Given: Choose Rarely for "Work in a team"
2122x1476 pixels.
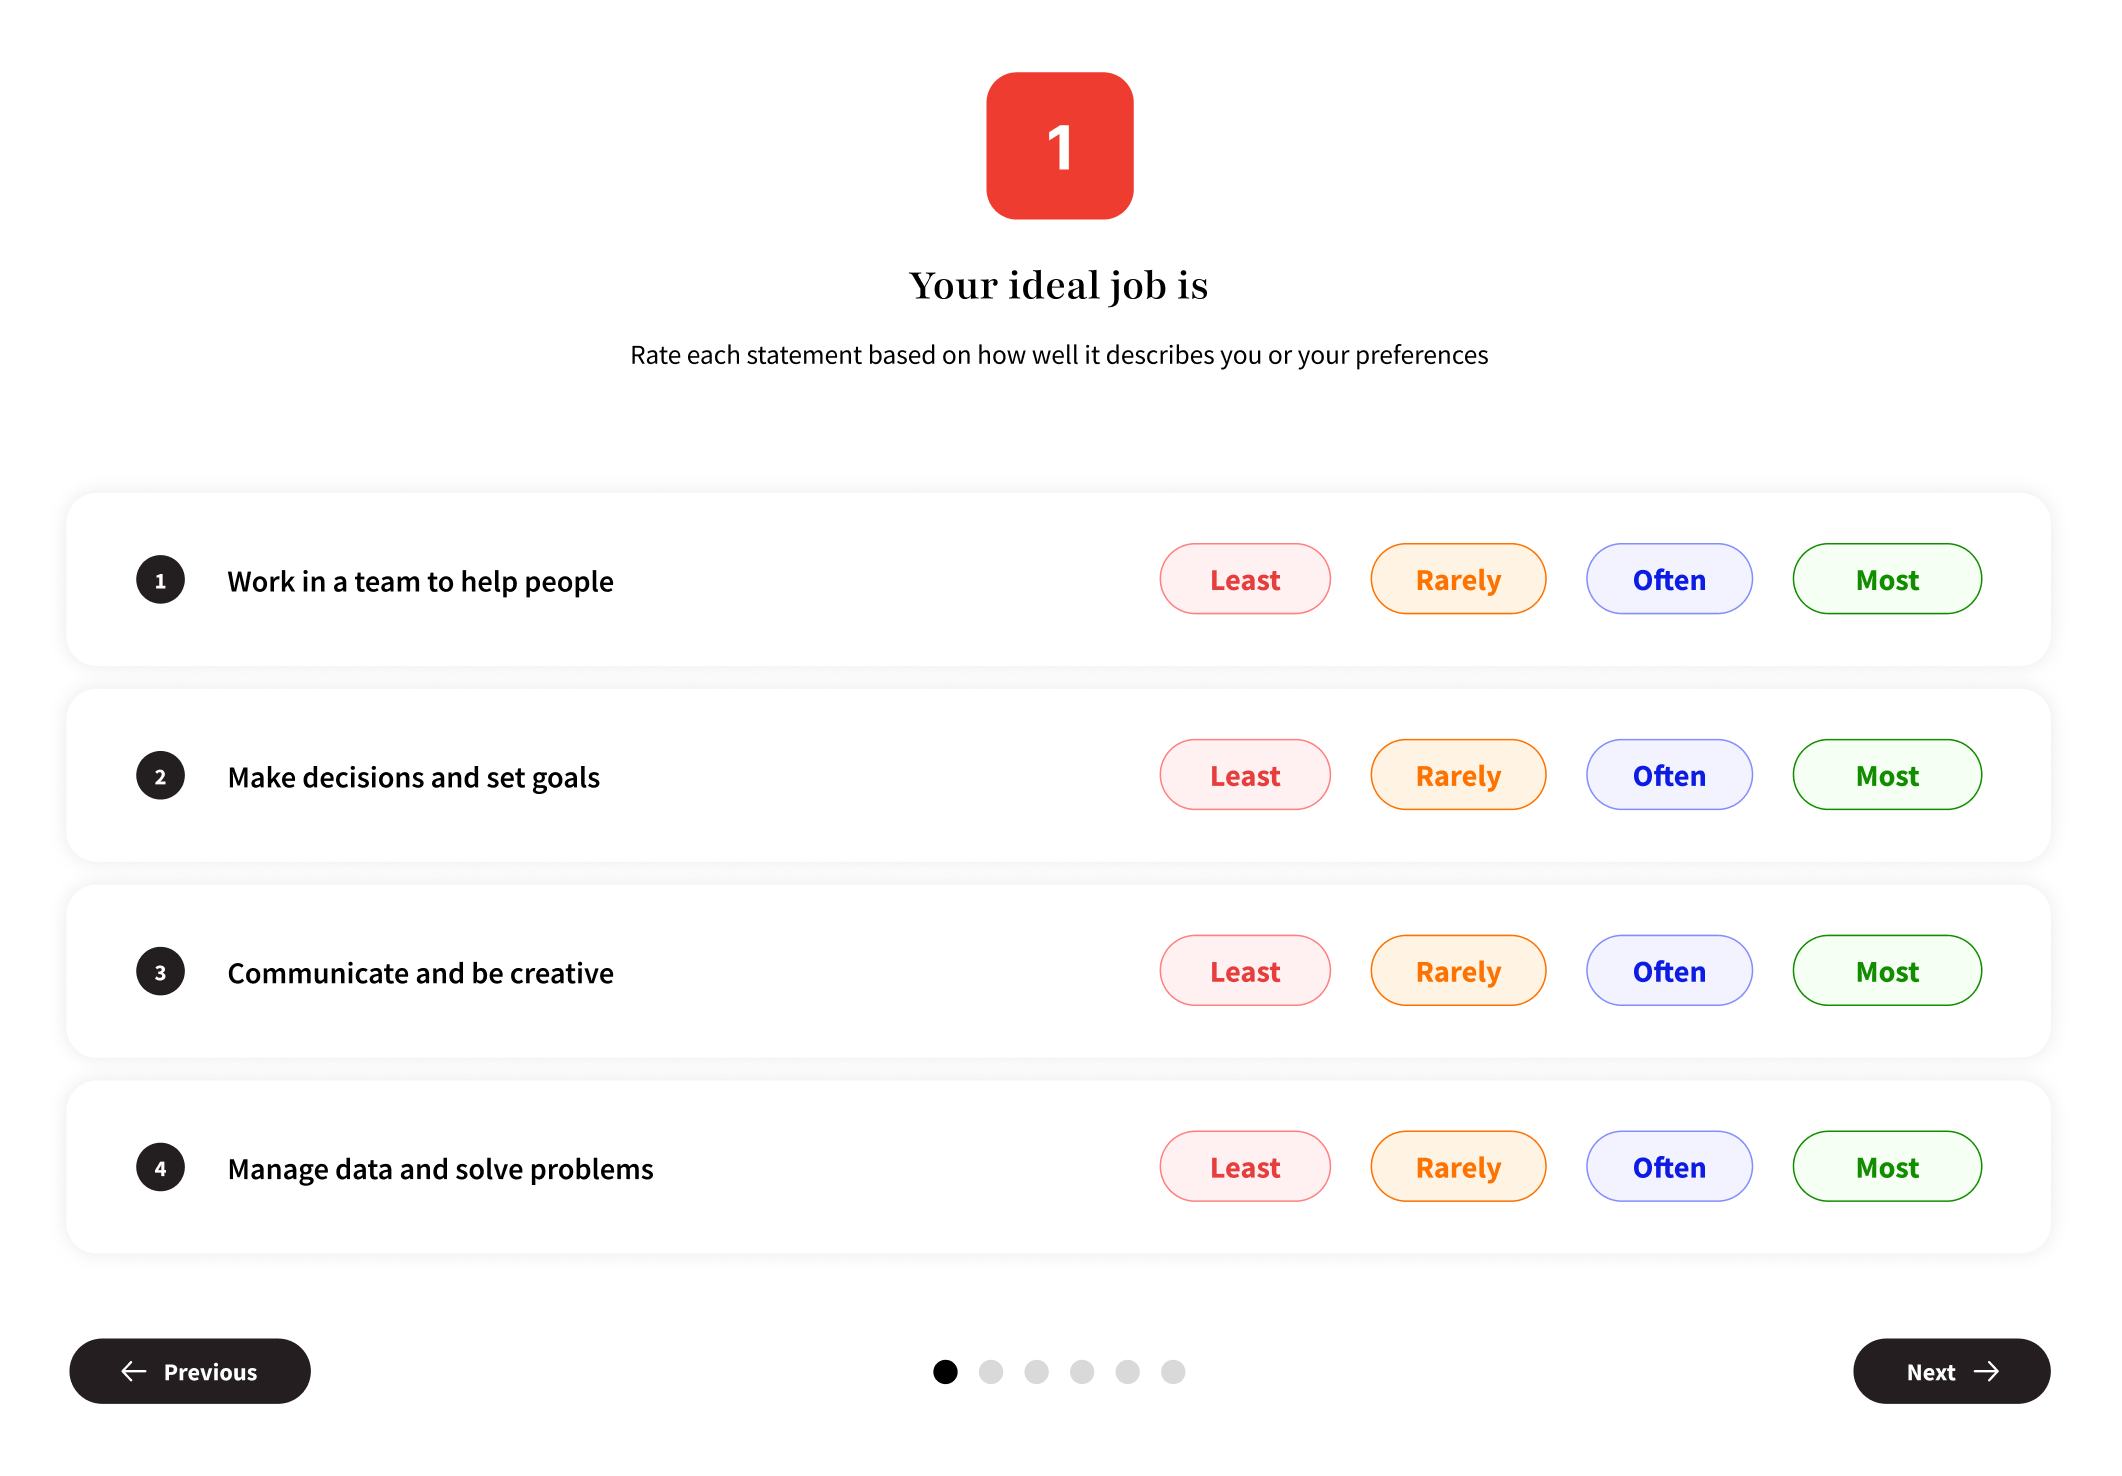Looking at the screenshot, I should click(x=1457, y=580).
